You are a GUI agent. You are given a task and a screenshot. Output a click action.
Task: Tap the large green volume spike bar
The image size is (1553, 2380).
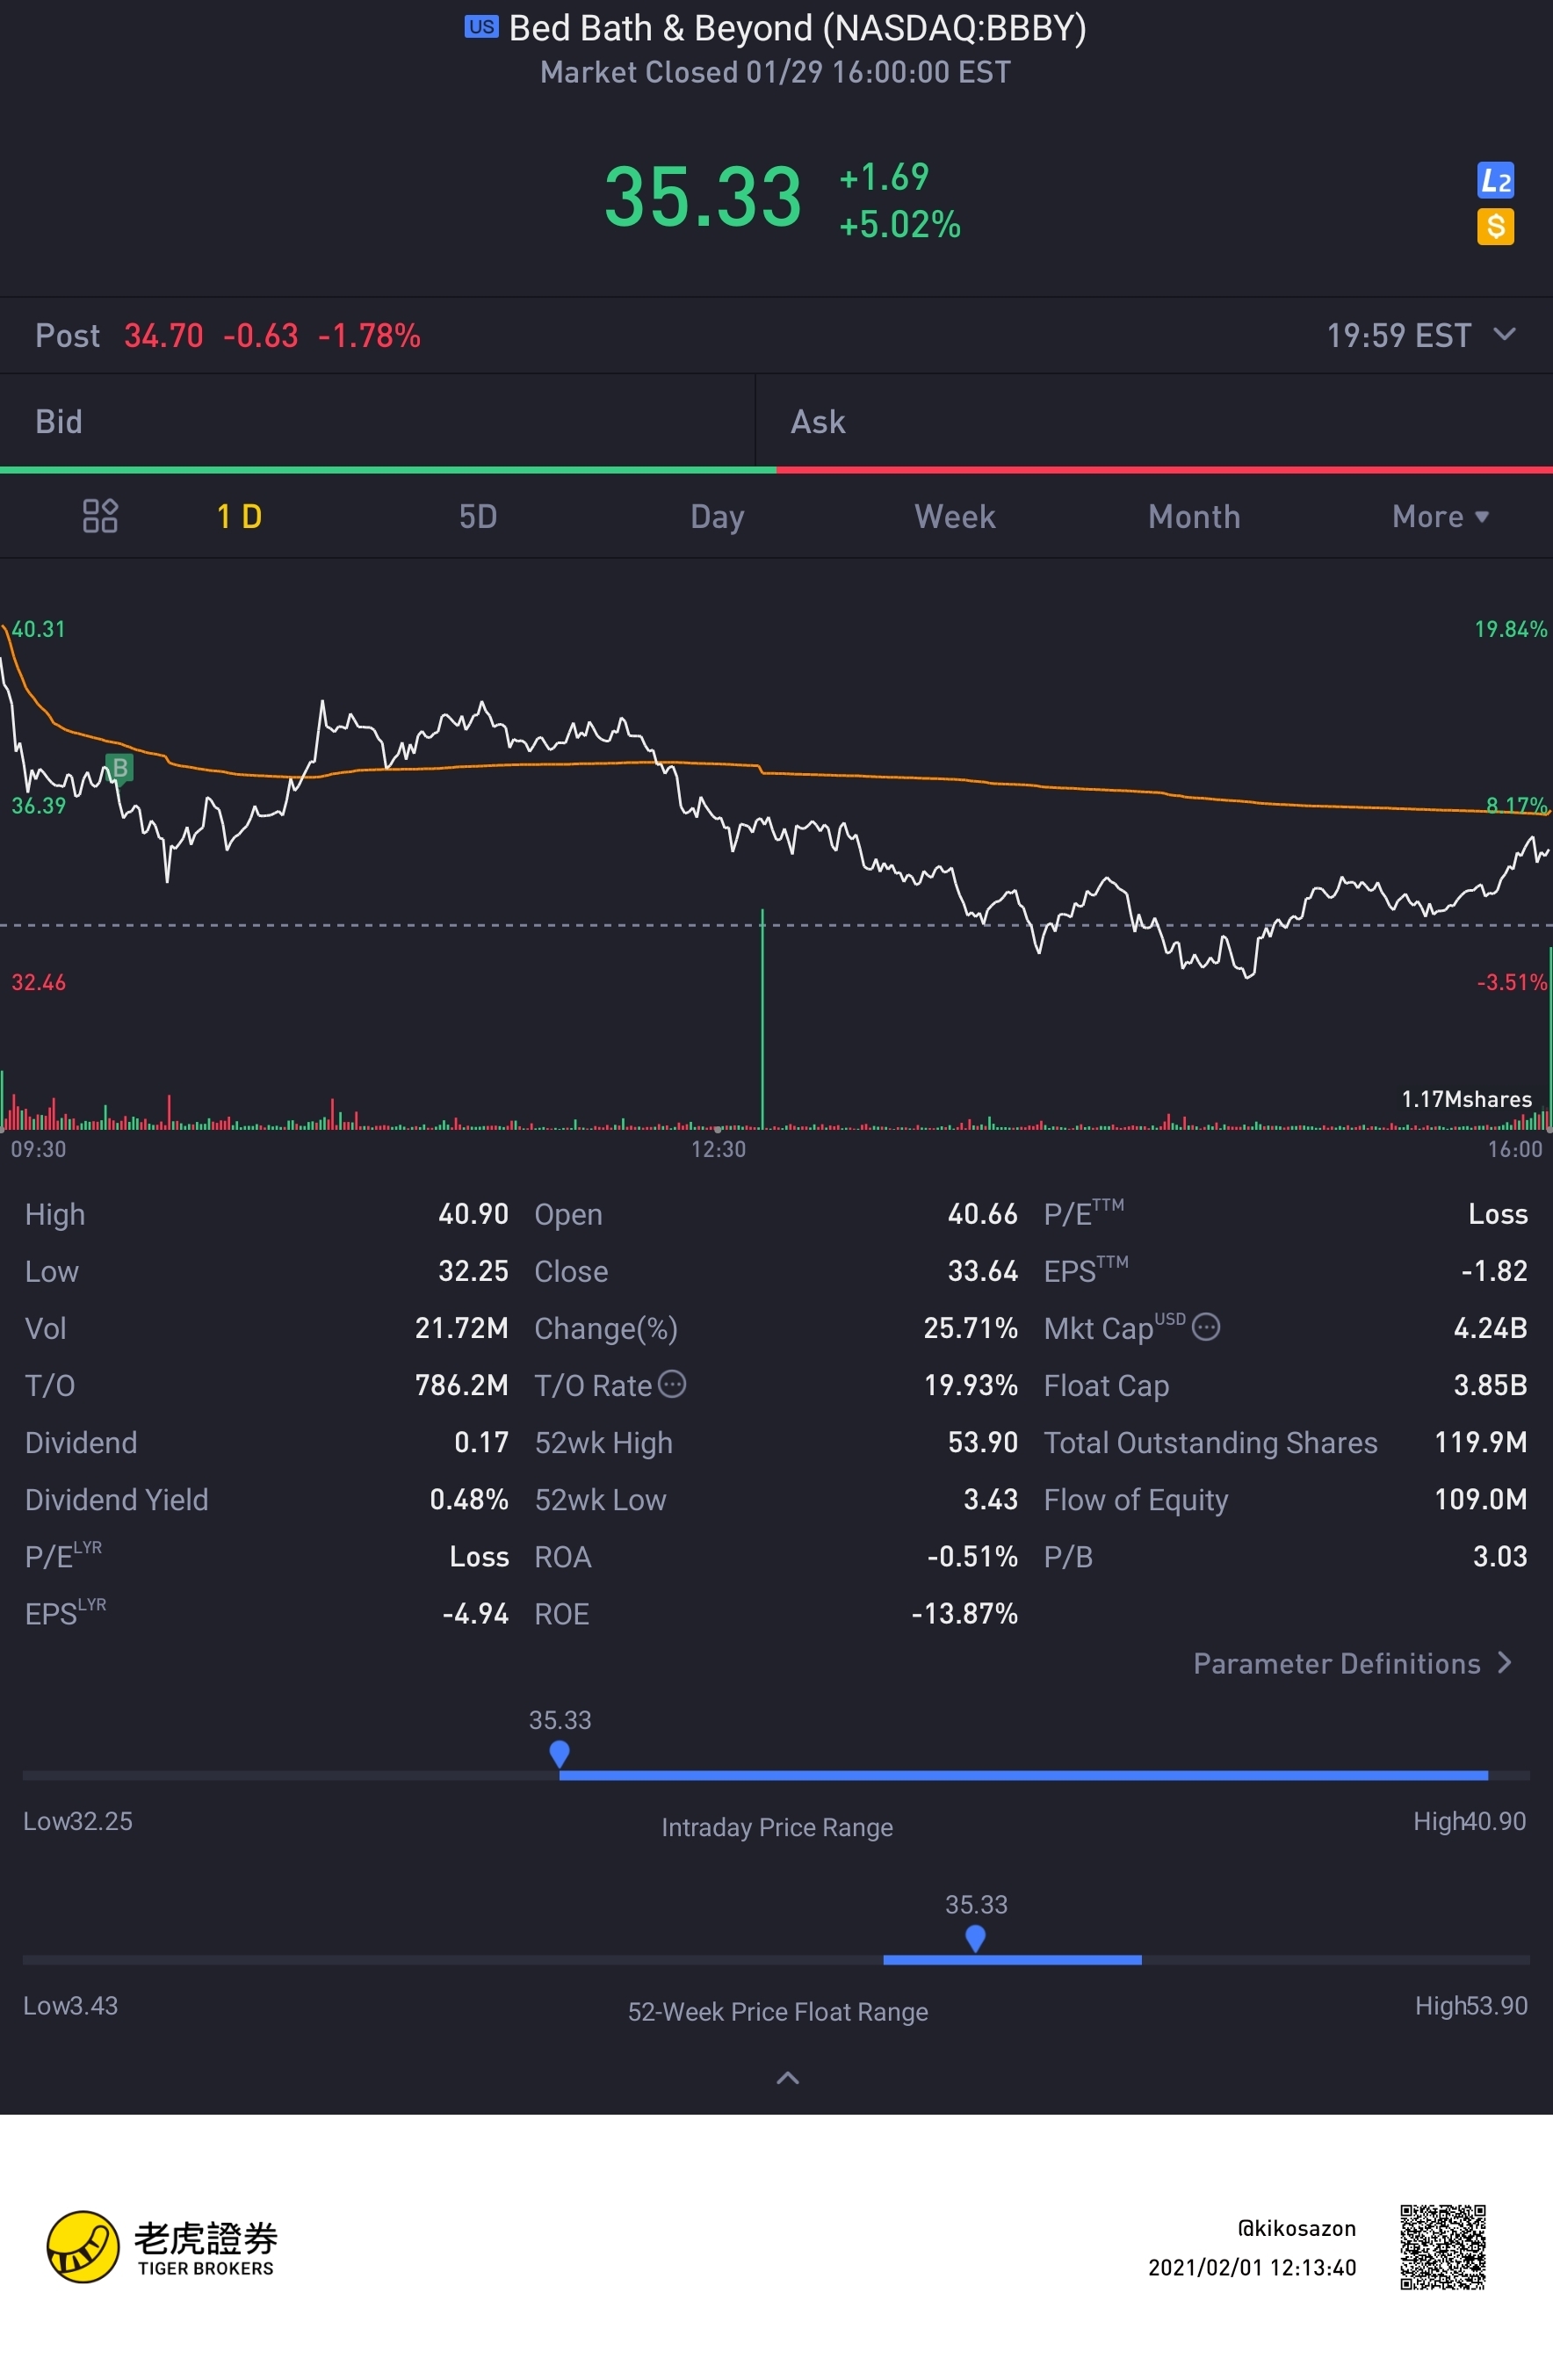click(762, 1018)
